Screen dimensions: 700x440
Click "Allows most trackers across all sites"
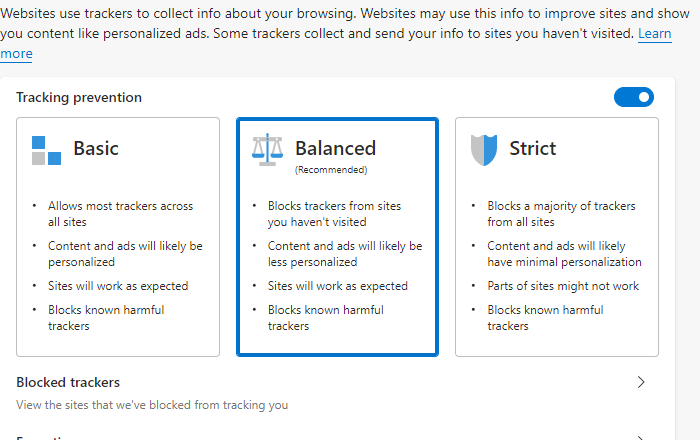tap(120, 214)
